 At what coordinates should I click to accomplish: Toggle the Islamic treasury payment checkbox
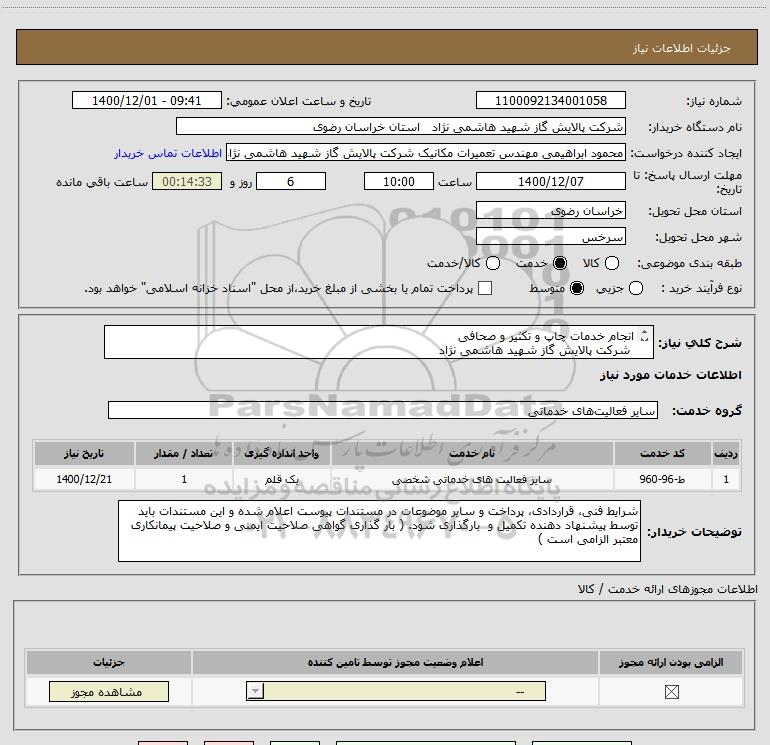[485, 288]
